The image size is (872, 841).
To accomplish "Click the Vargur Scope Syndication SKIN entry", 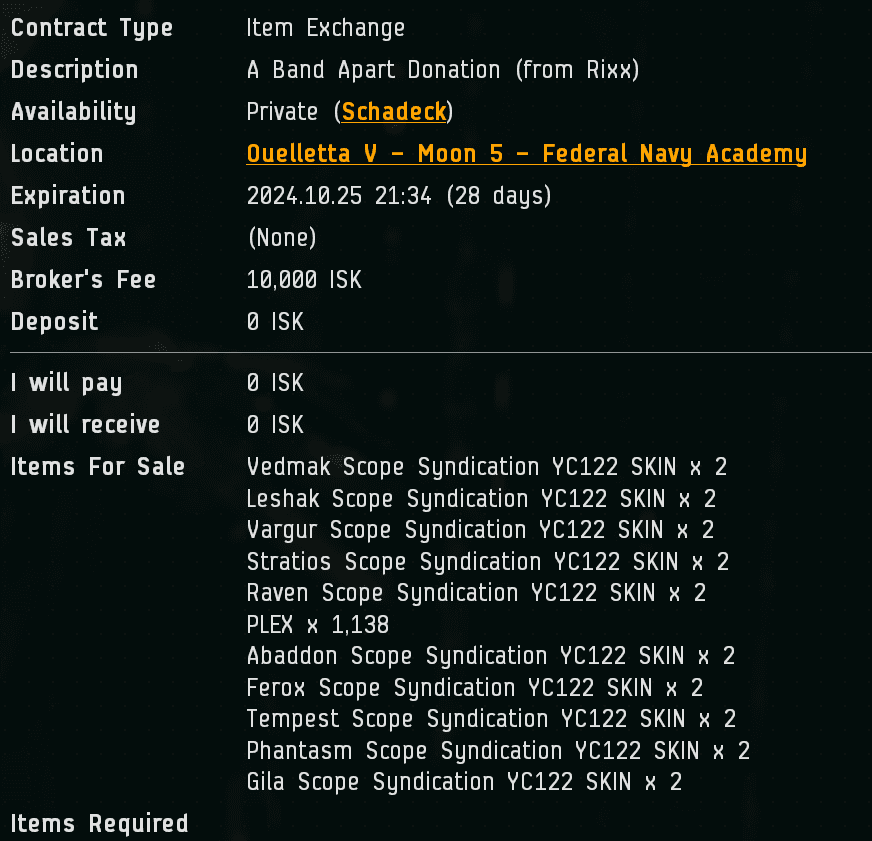I will [480, 530].
